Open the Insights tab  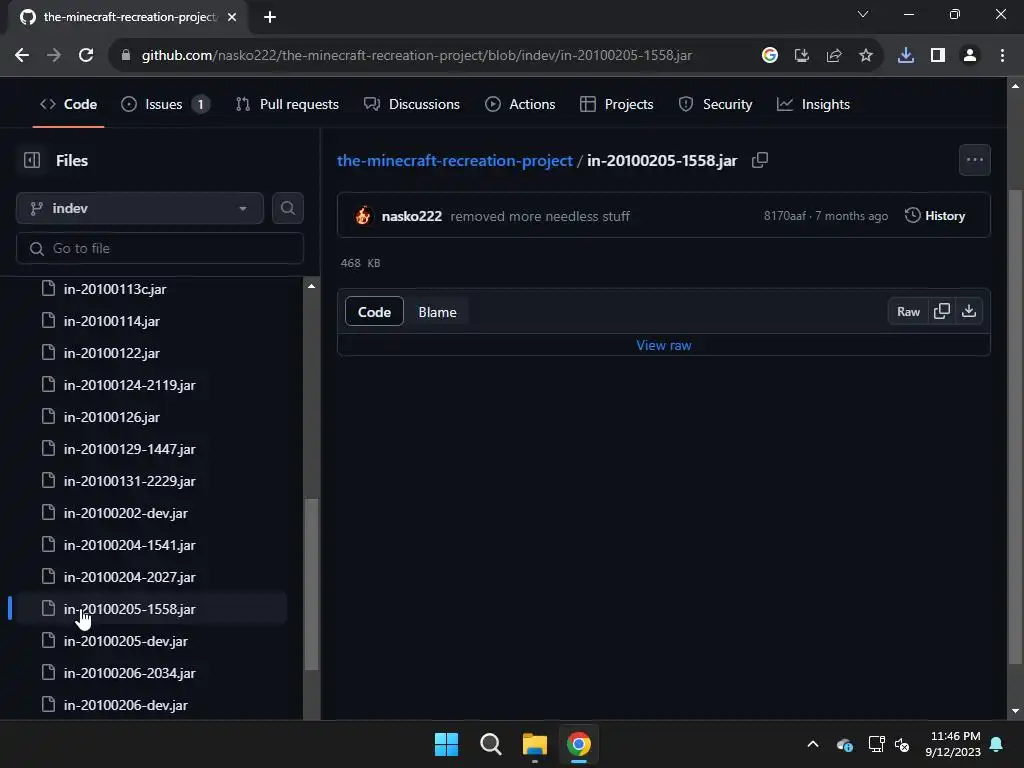pyautogui.click(x=813, y=104)
